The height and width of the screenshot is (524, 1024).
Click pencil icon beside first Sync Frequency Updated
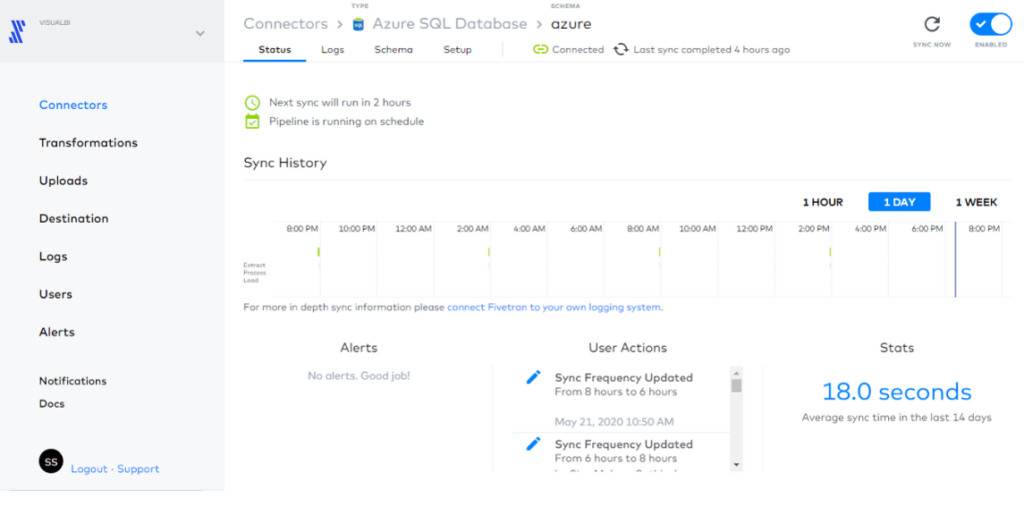click(534, 377)
